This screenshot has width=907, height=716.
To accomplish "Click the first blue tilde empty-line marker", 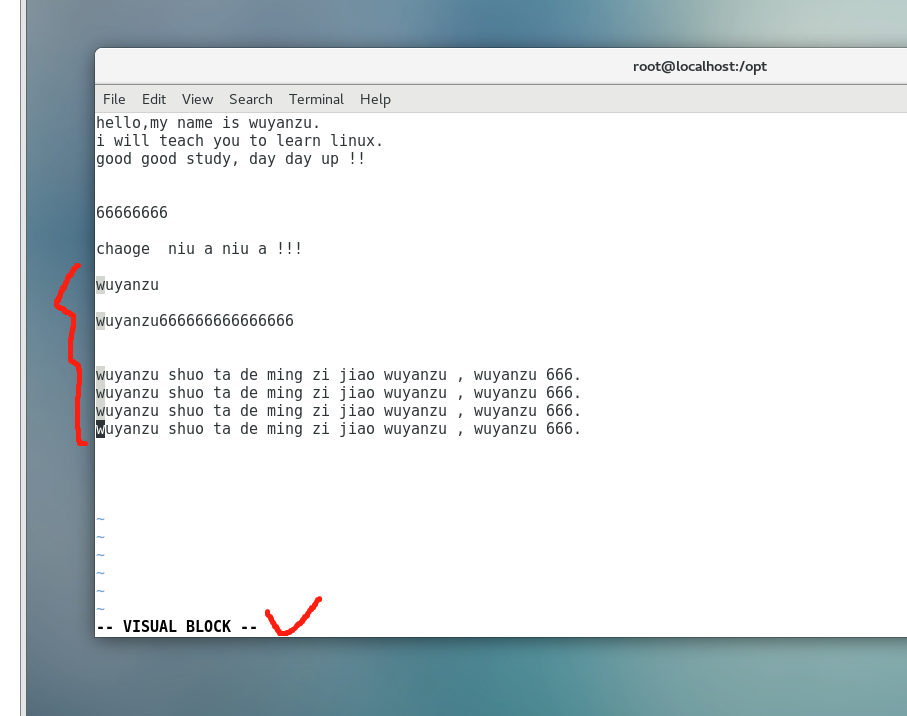I will [100, 519].
